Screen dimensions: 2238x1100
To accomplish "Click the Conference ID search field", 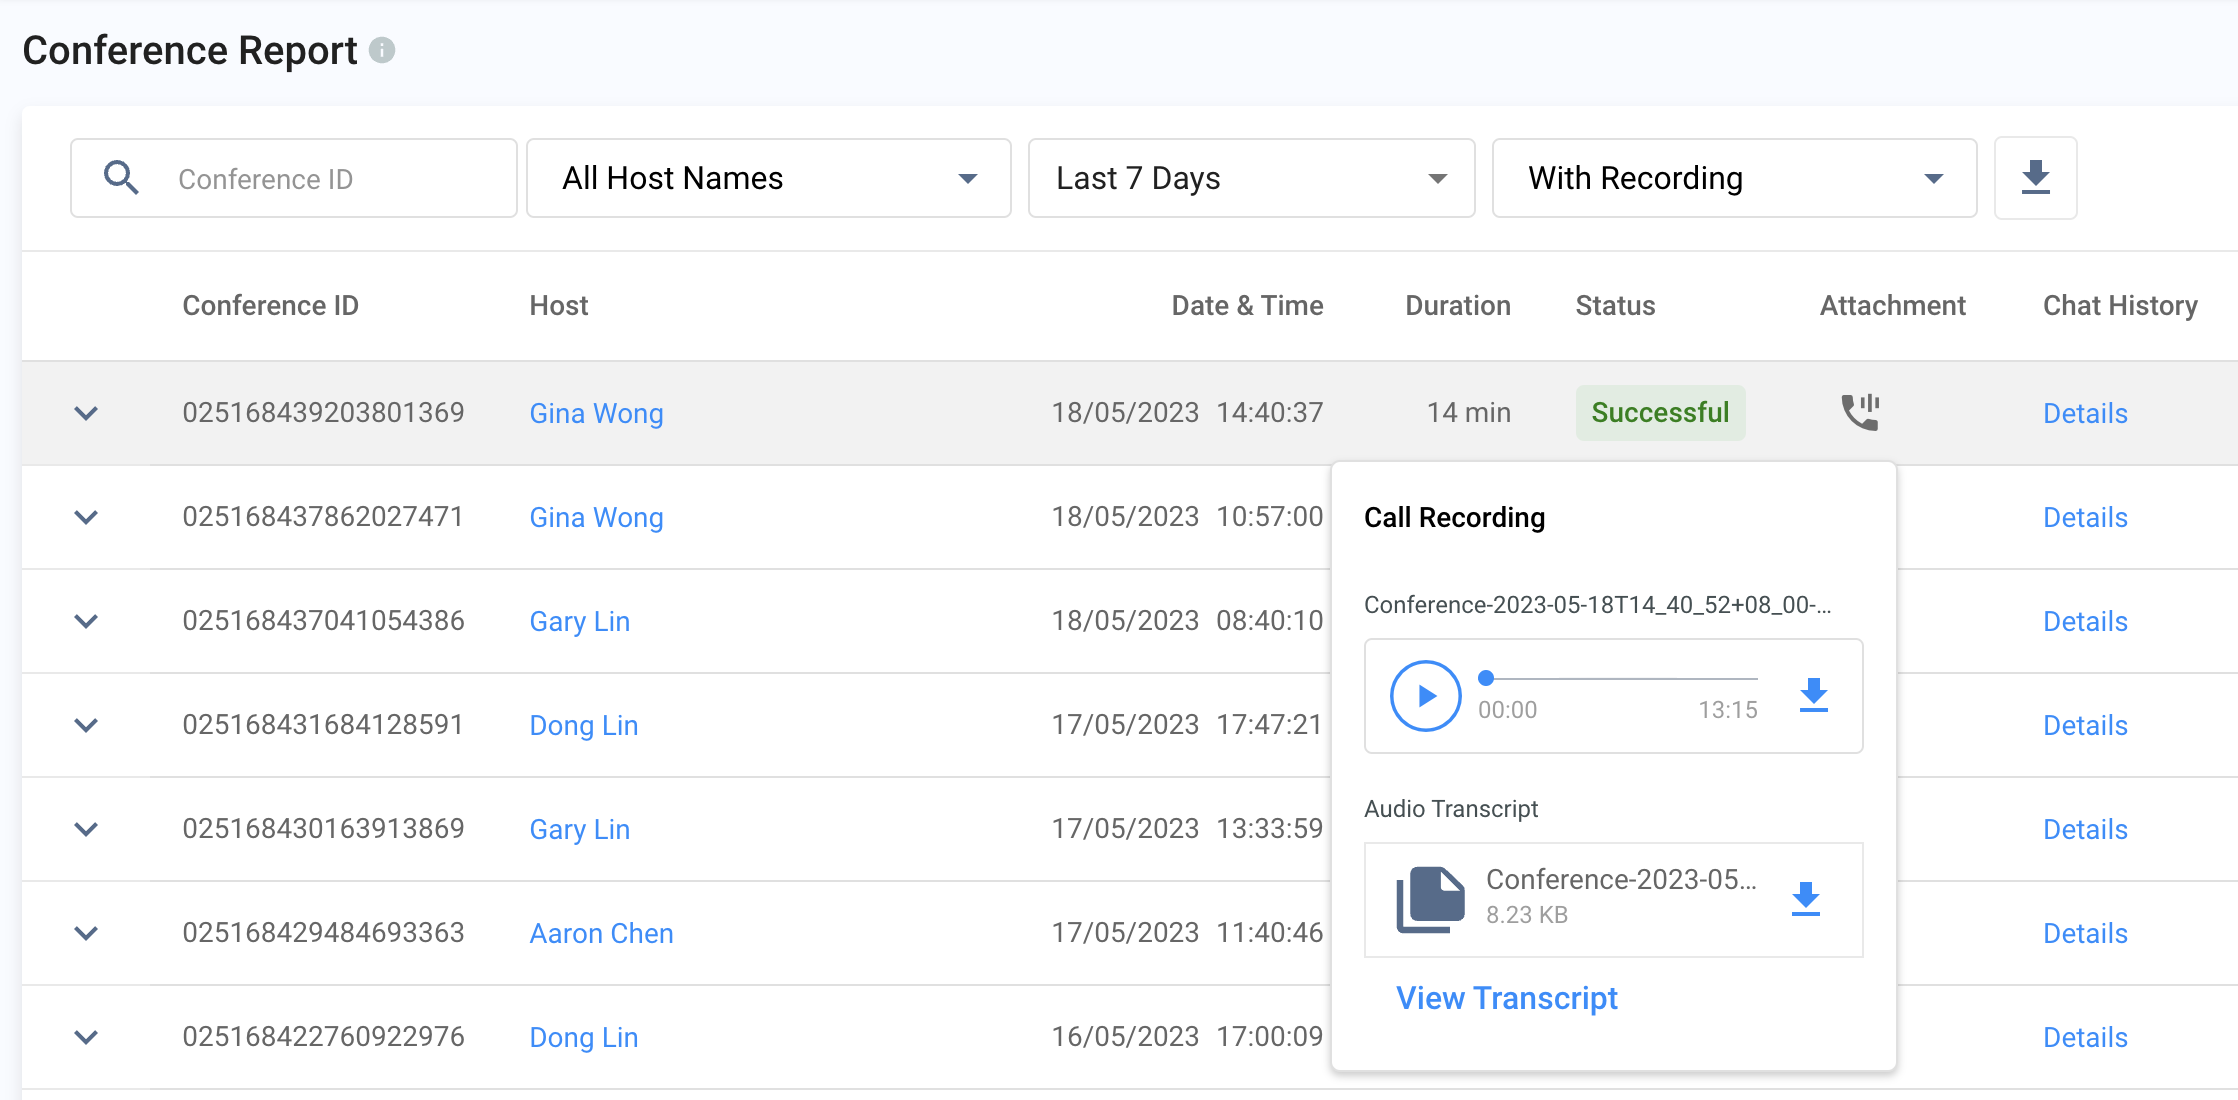I will (x=330, y=179).
